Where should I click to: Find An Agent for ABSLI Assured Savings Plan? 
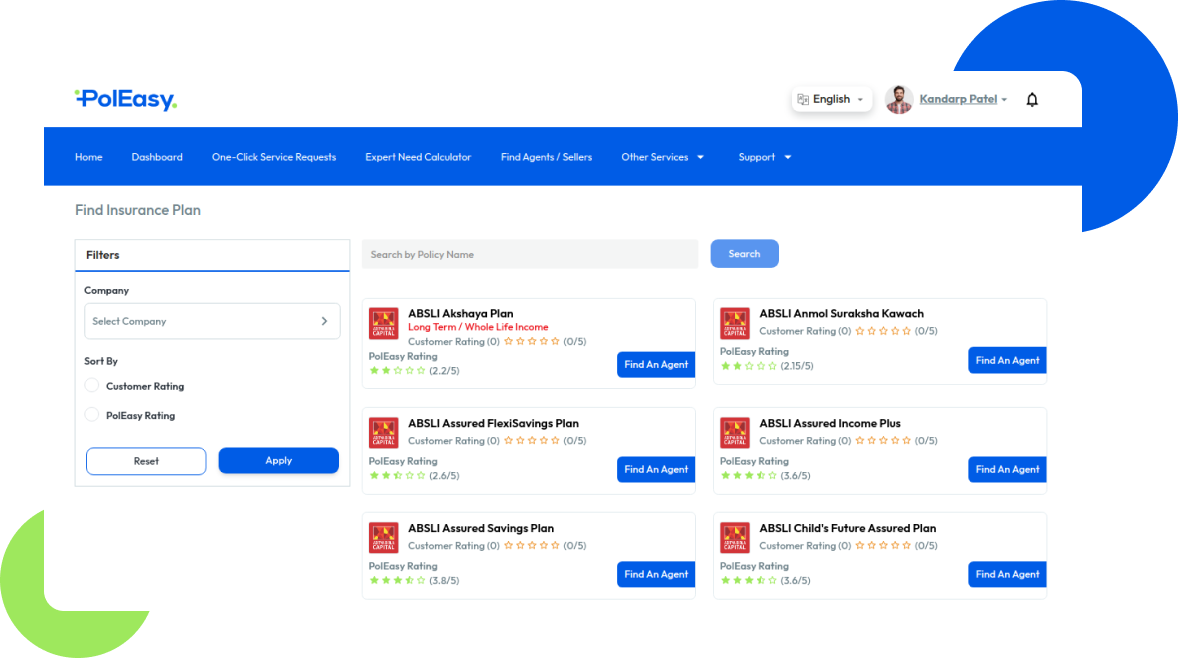[x=656, y=575]
